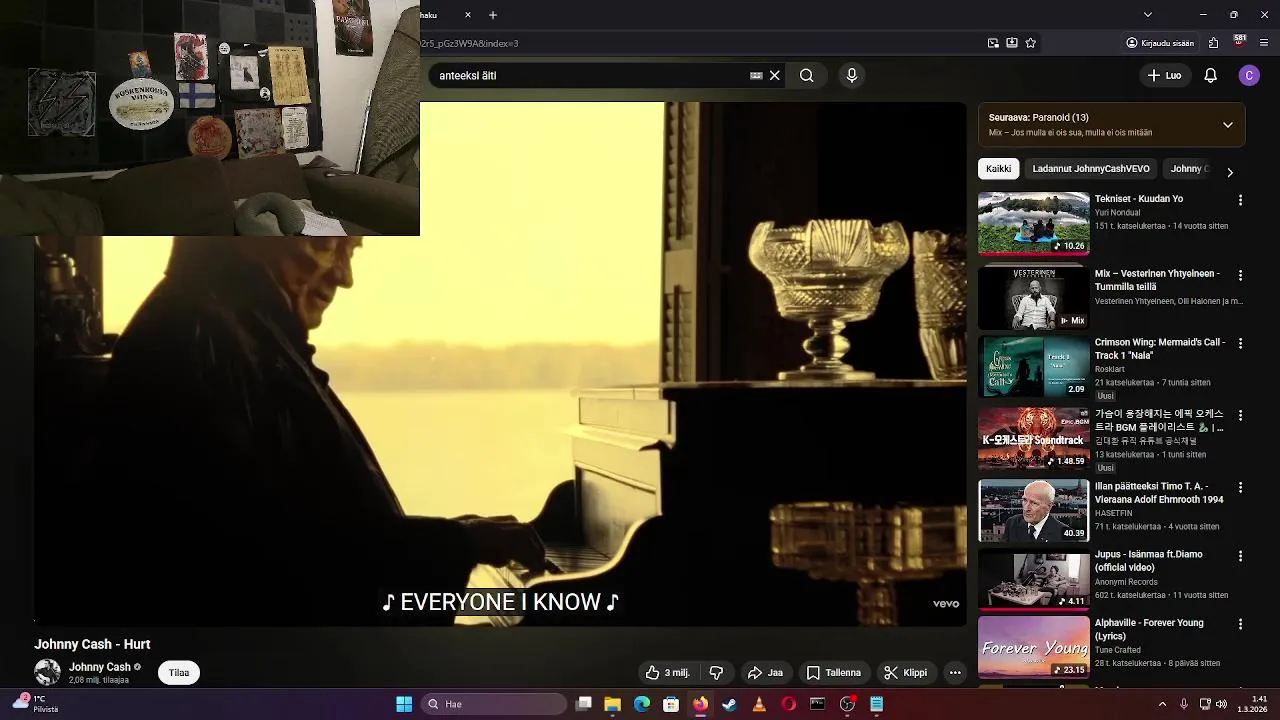Subscribe with the Tilaa button

(179, 673)
